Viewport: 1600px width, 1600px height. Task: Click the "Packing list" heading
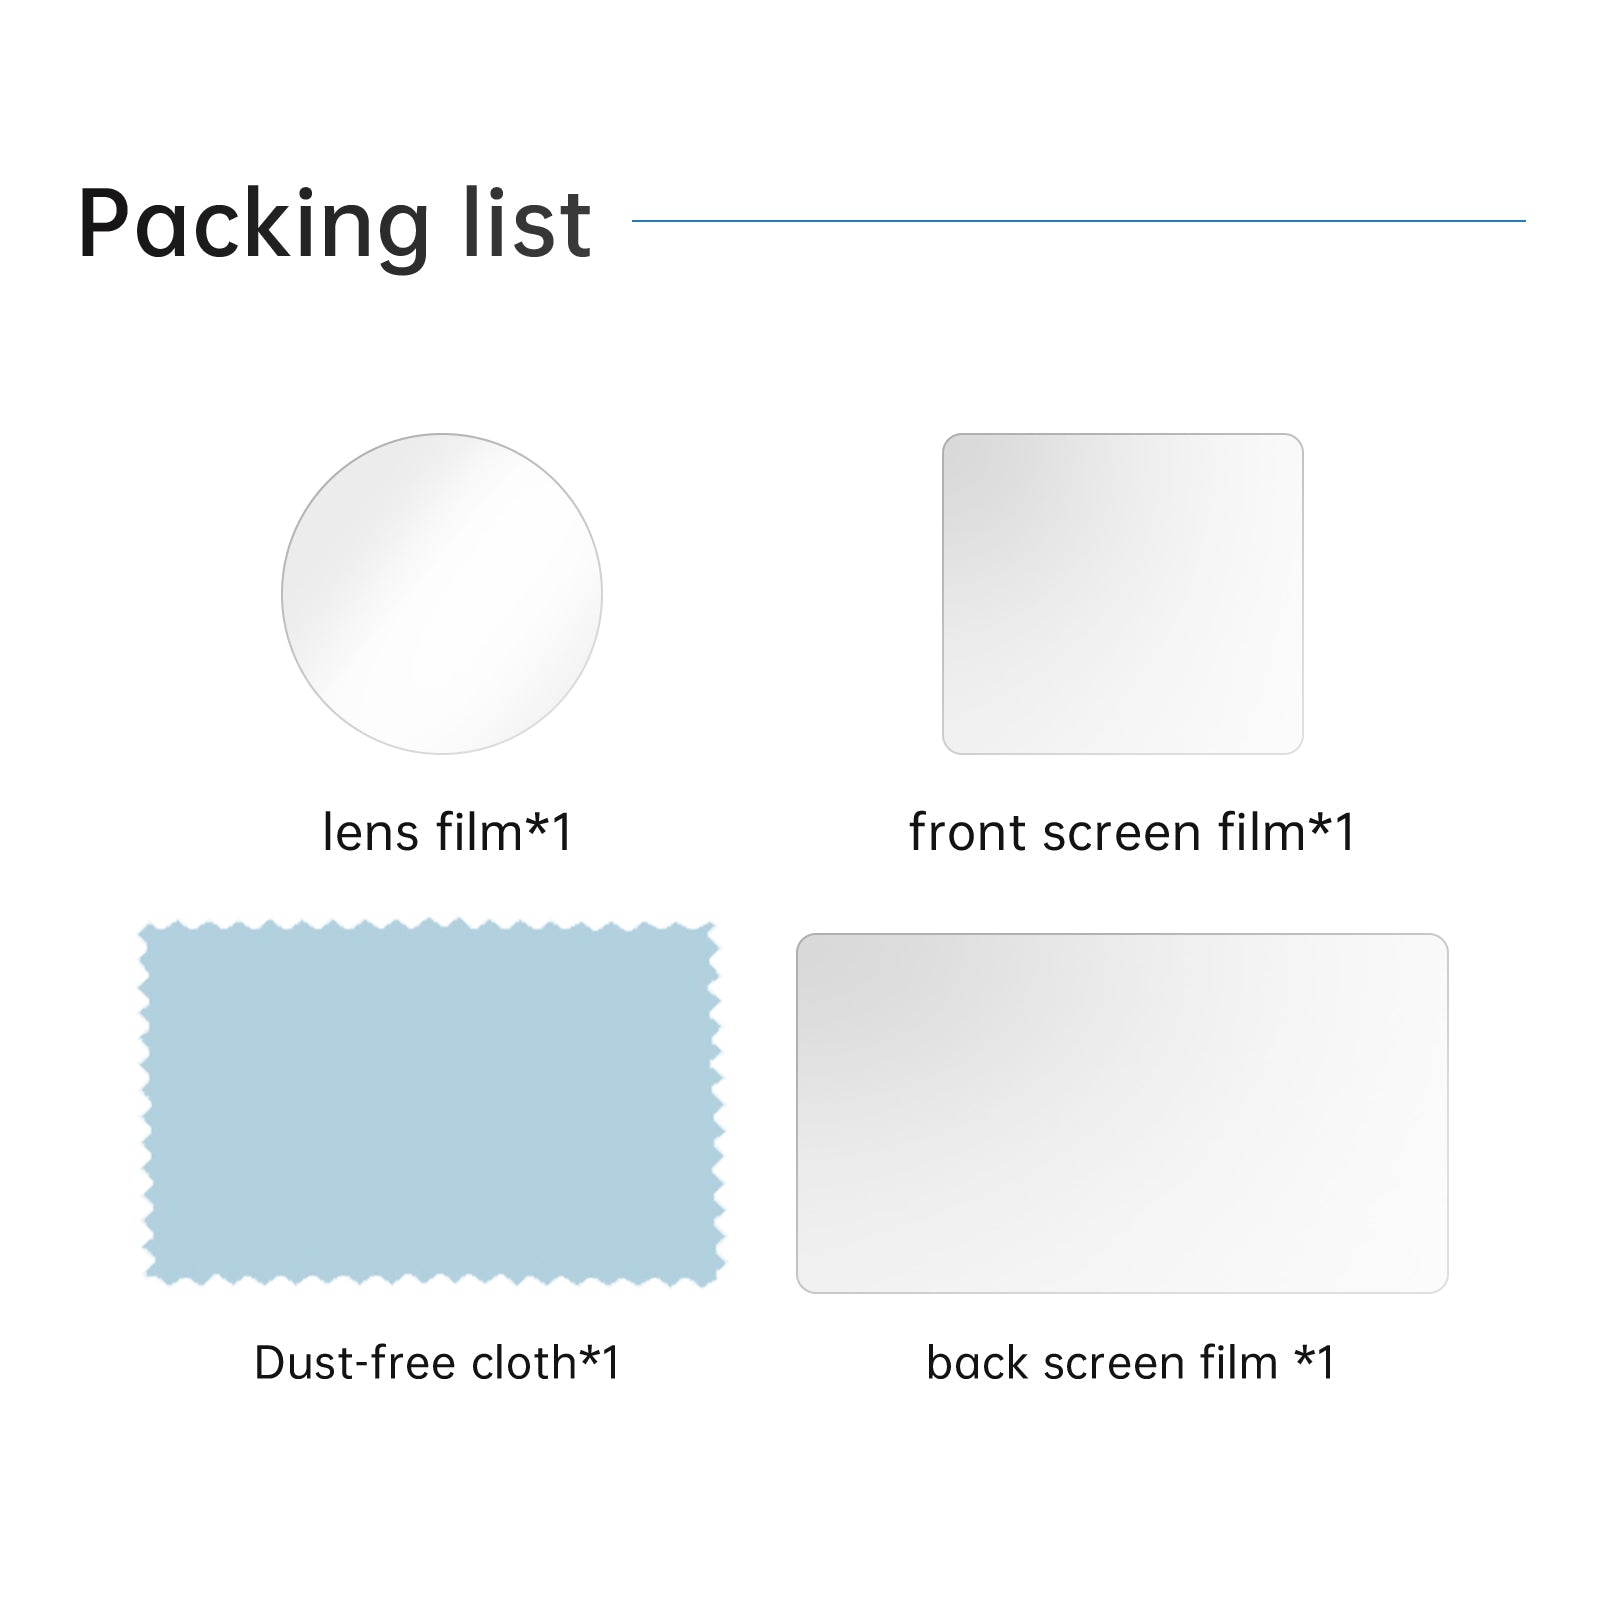[335, 224]
